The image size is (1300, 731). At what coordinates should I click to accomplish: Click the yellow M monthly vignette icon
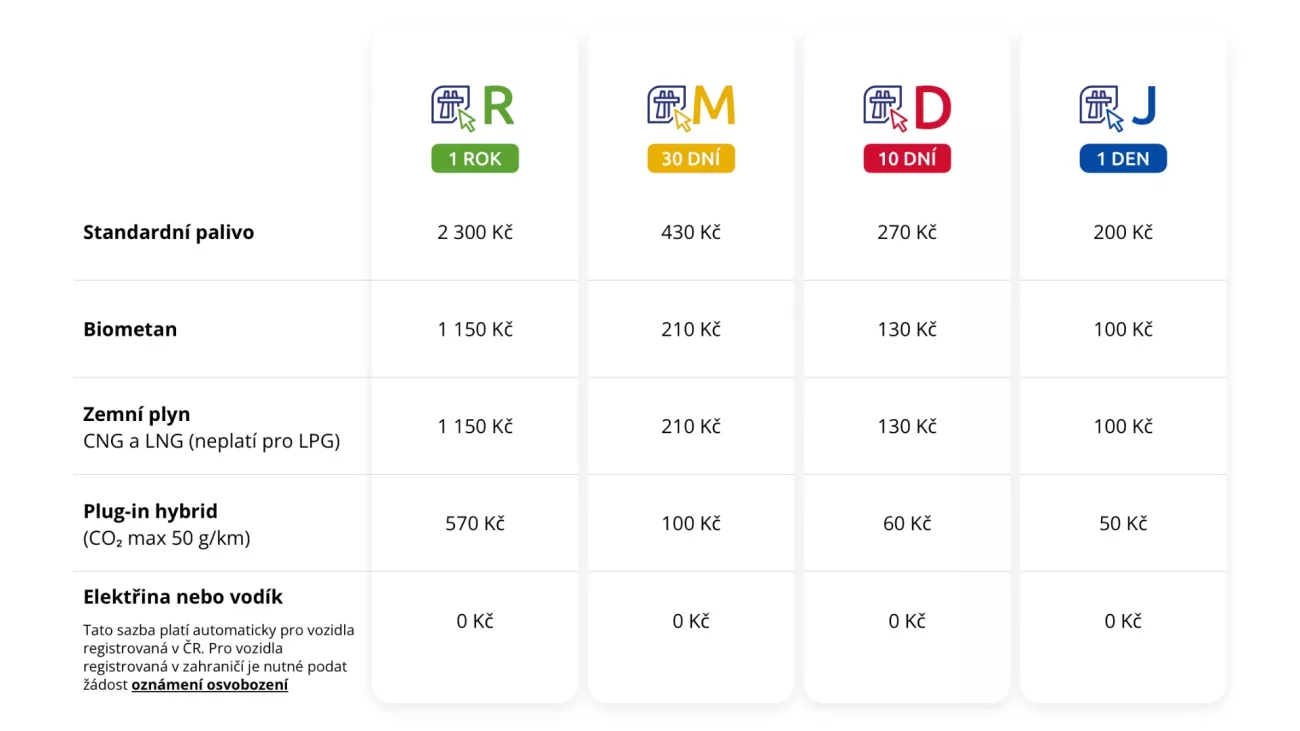690,108
